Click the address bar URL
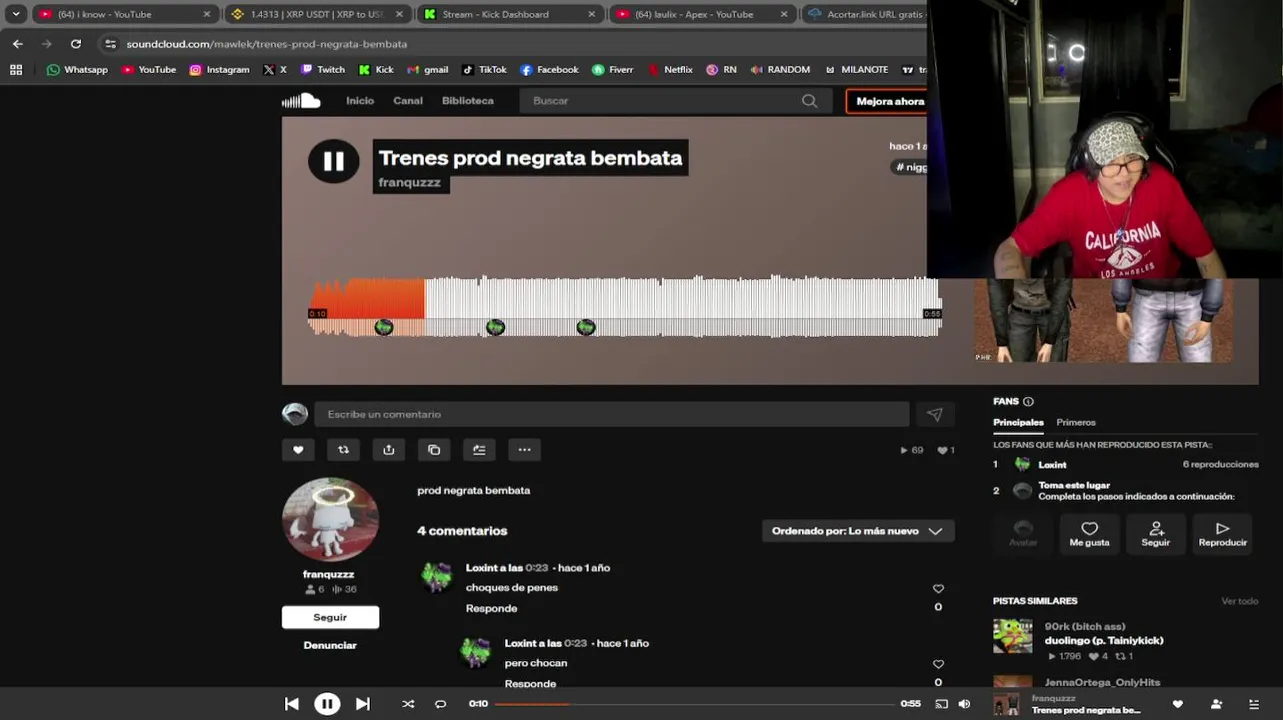This screenshot has width=1283, height=720. pyautogui.click(x=267, y=44)
